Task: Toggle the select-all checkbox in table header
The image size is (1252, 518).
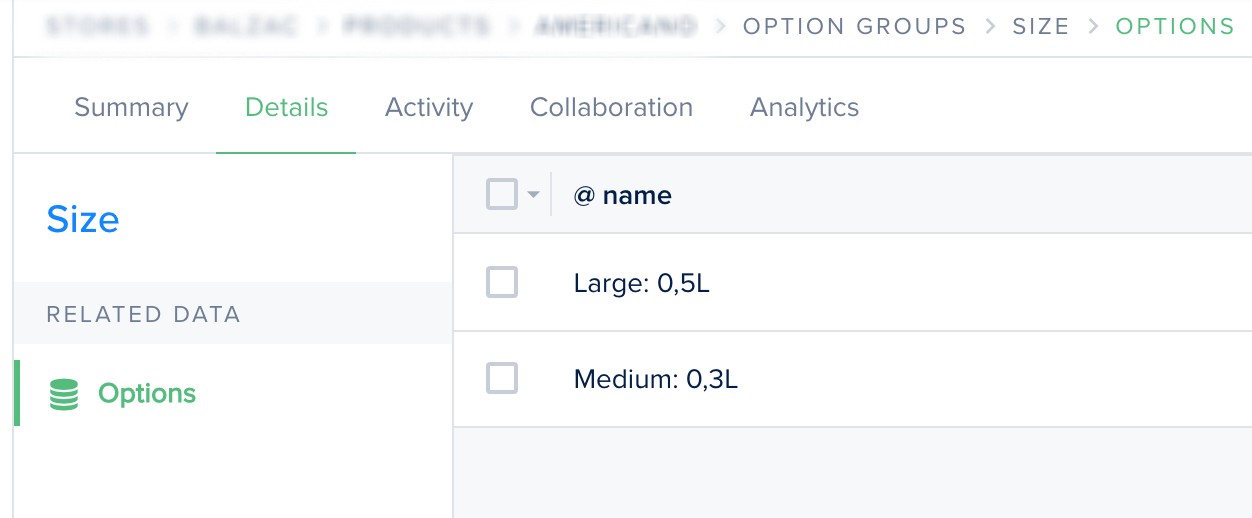Action: click(x=502, y=194)
